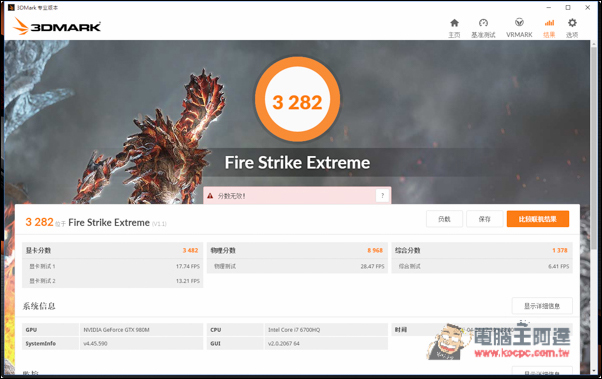
Task: Maximize the 3DMark window
Action: coord(568,7)
